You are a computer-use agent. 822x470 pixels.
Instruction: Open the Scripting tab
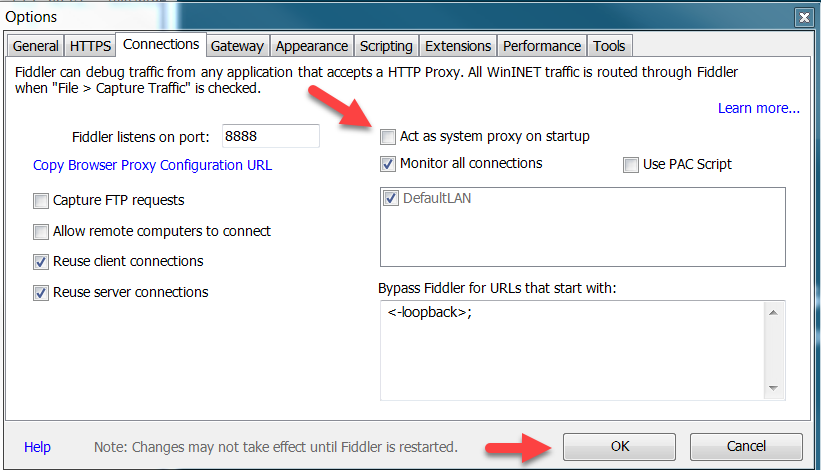(386, 46)
